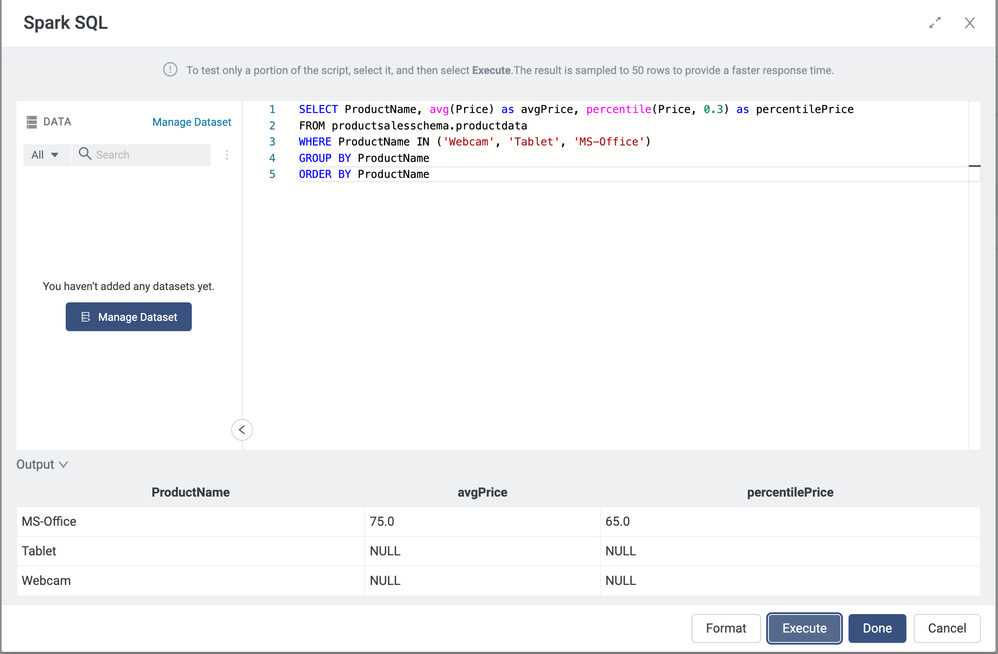Open the three-dot more options menu

click(227, 155)
